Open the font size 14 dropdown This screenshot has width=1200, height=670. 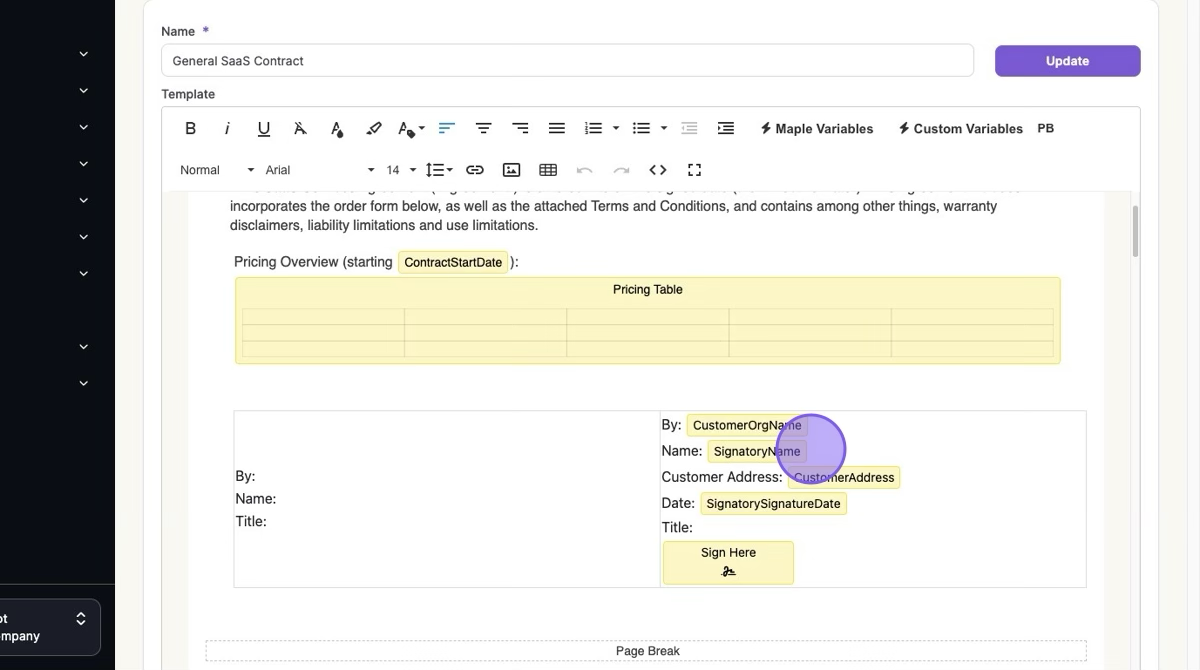pyautogui.click(x=399, y=170)
